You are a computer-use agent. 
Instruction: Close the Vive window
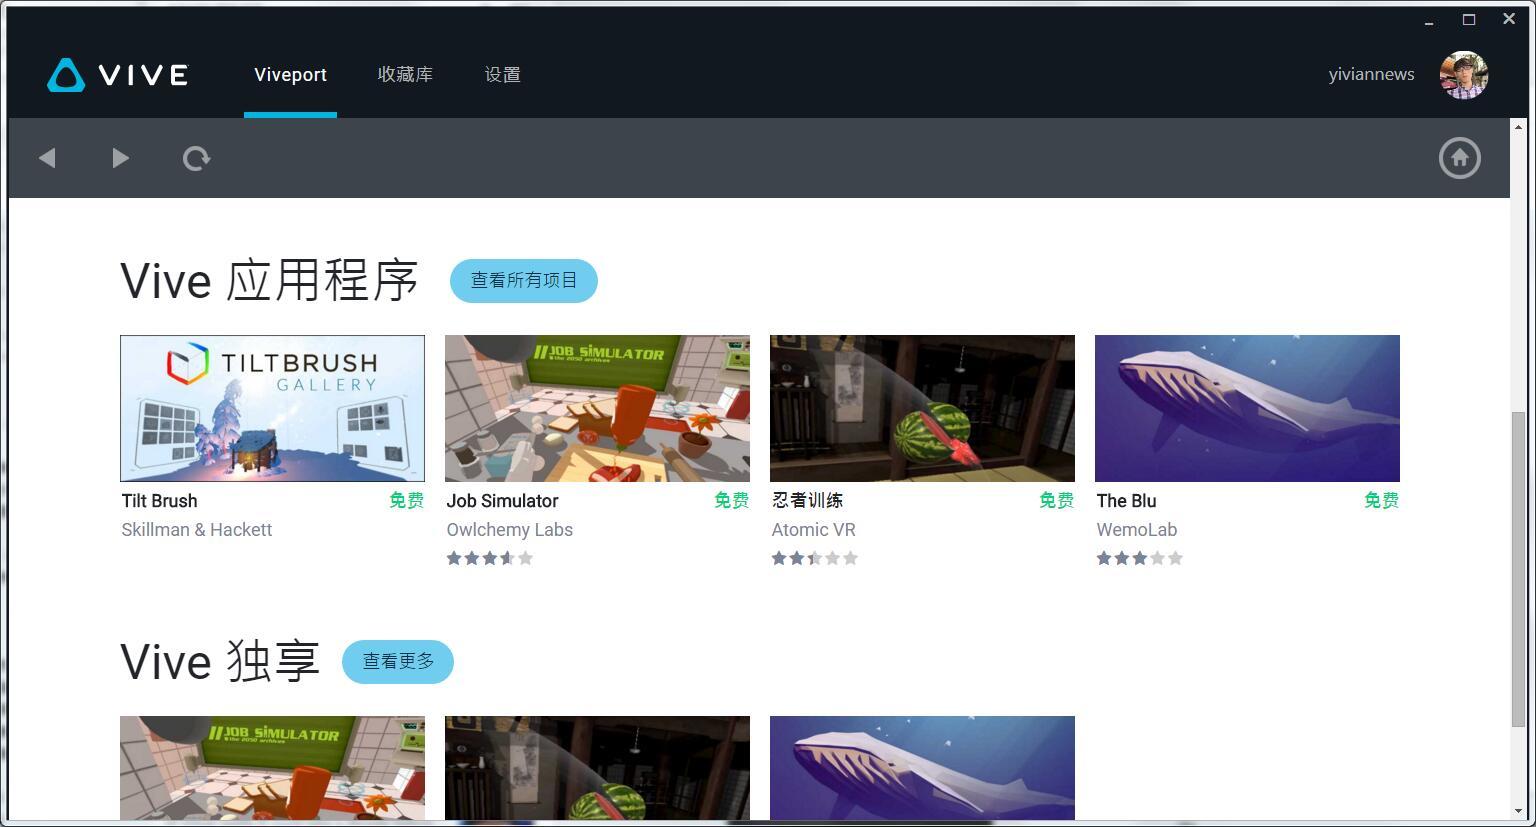(x=1509, y=19)
